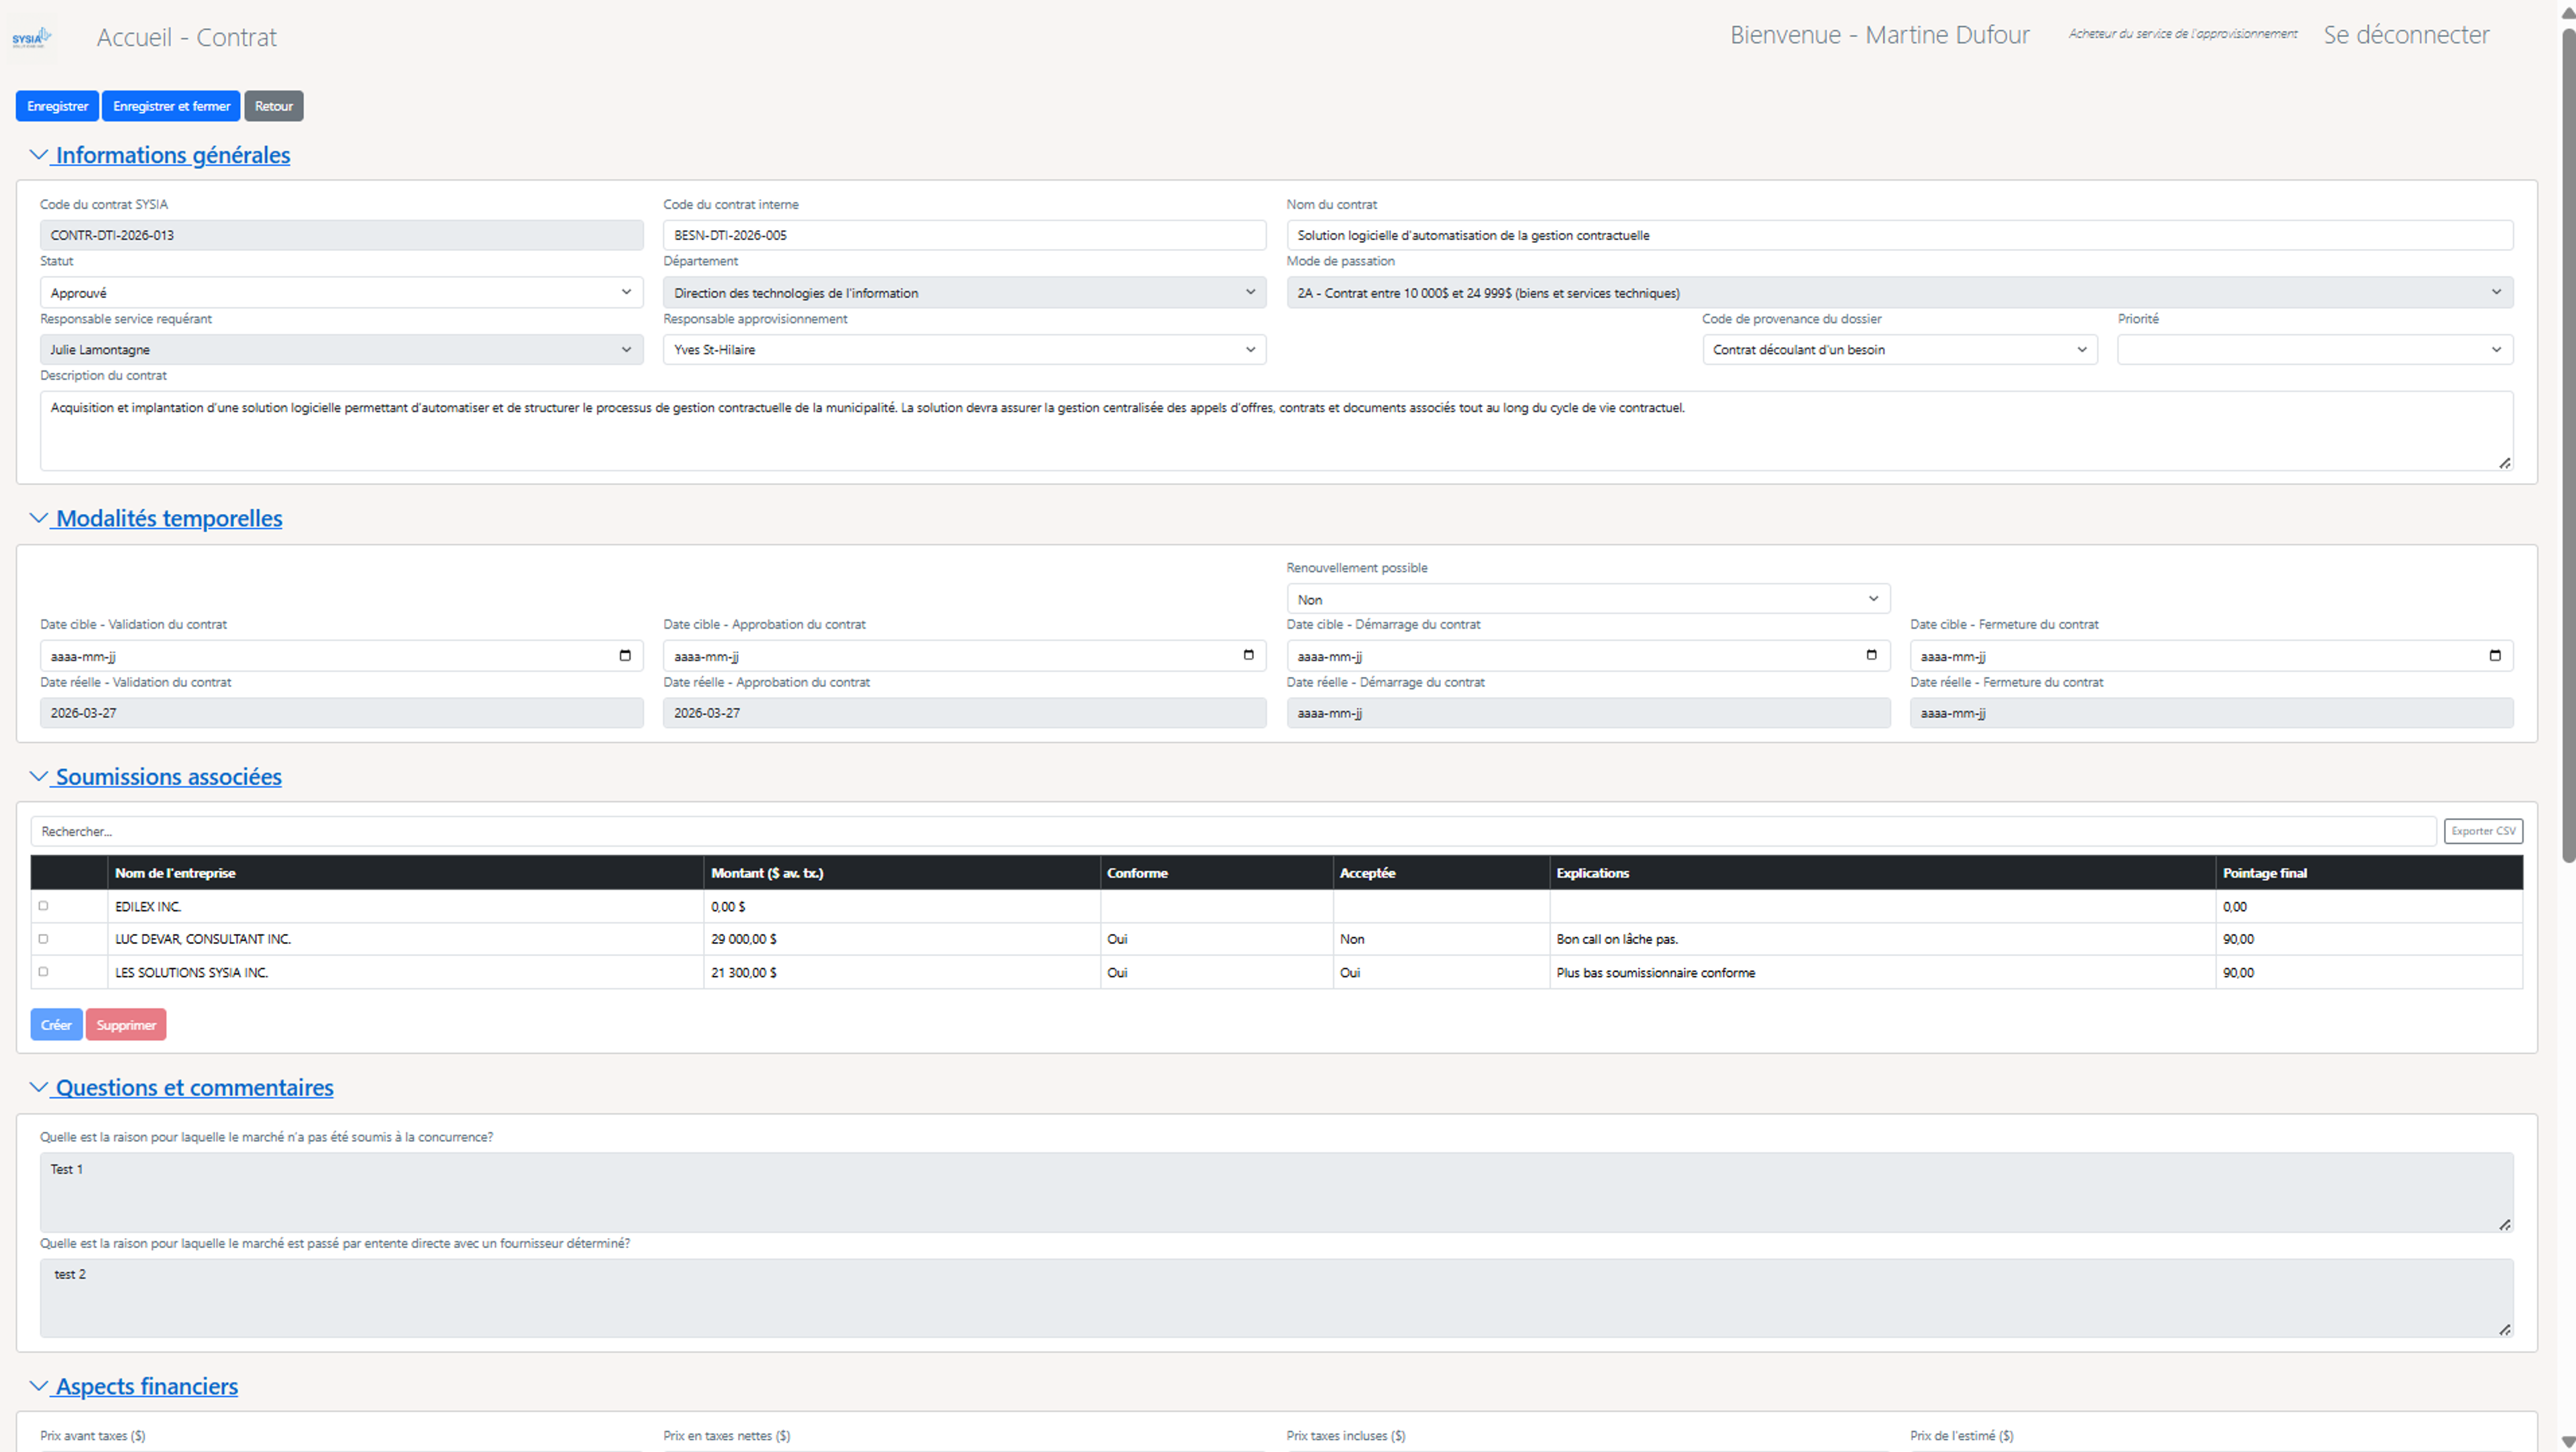The width and height of the screenshot is (2576, 1452).
Task: Click the SYSIA logo icon
Action: click(31, 38)
